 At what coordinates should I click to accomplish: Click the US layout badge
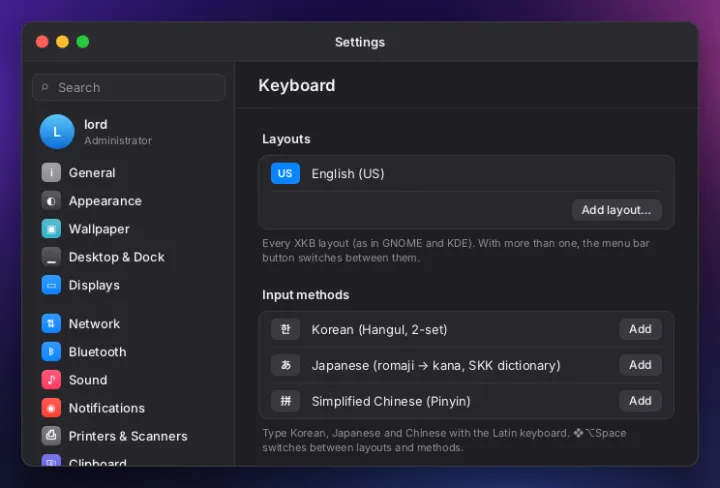tap(285, 174)
